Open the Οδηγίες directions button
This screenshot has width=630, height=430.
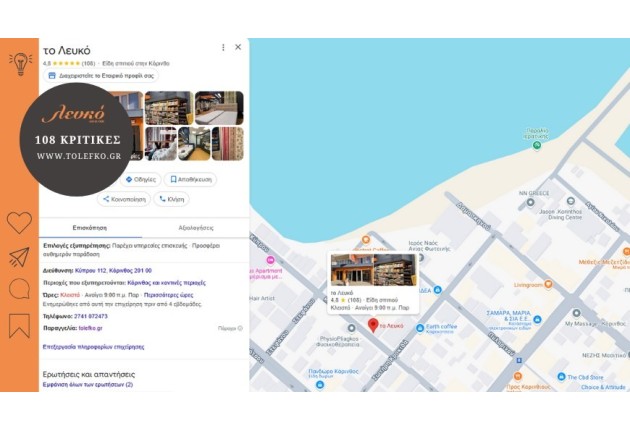pyautogui.click(x=141, y=179)
